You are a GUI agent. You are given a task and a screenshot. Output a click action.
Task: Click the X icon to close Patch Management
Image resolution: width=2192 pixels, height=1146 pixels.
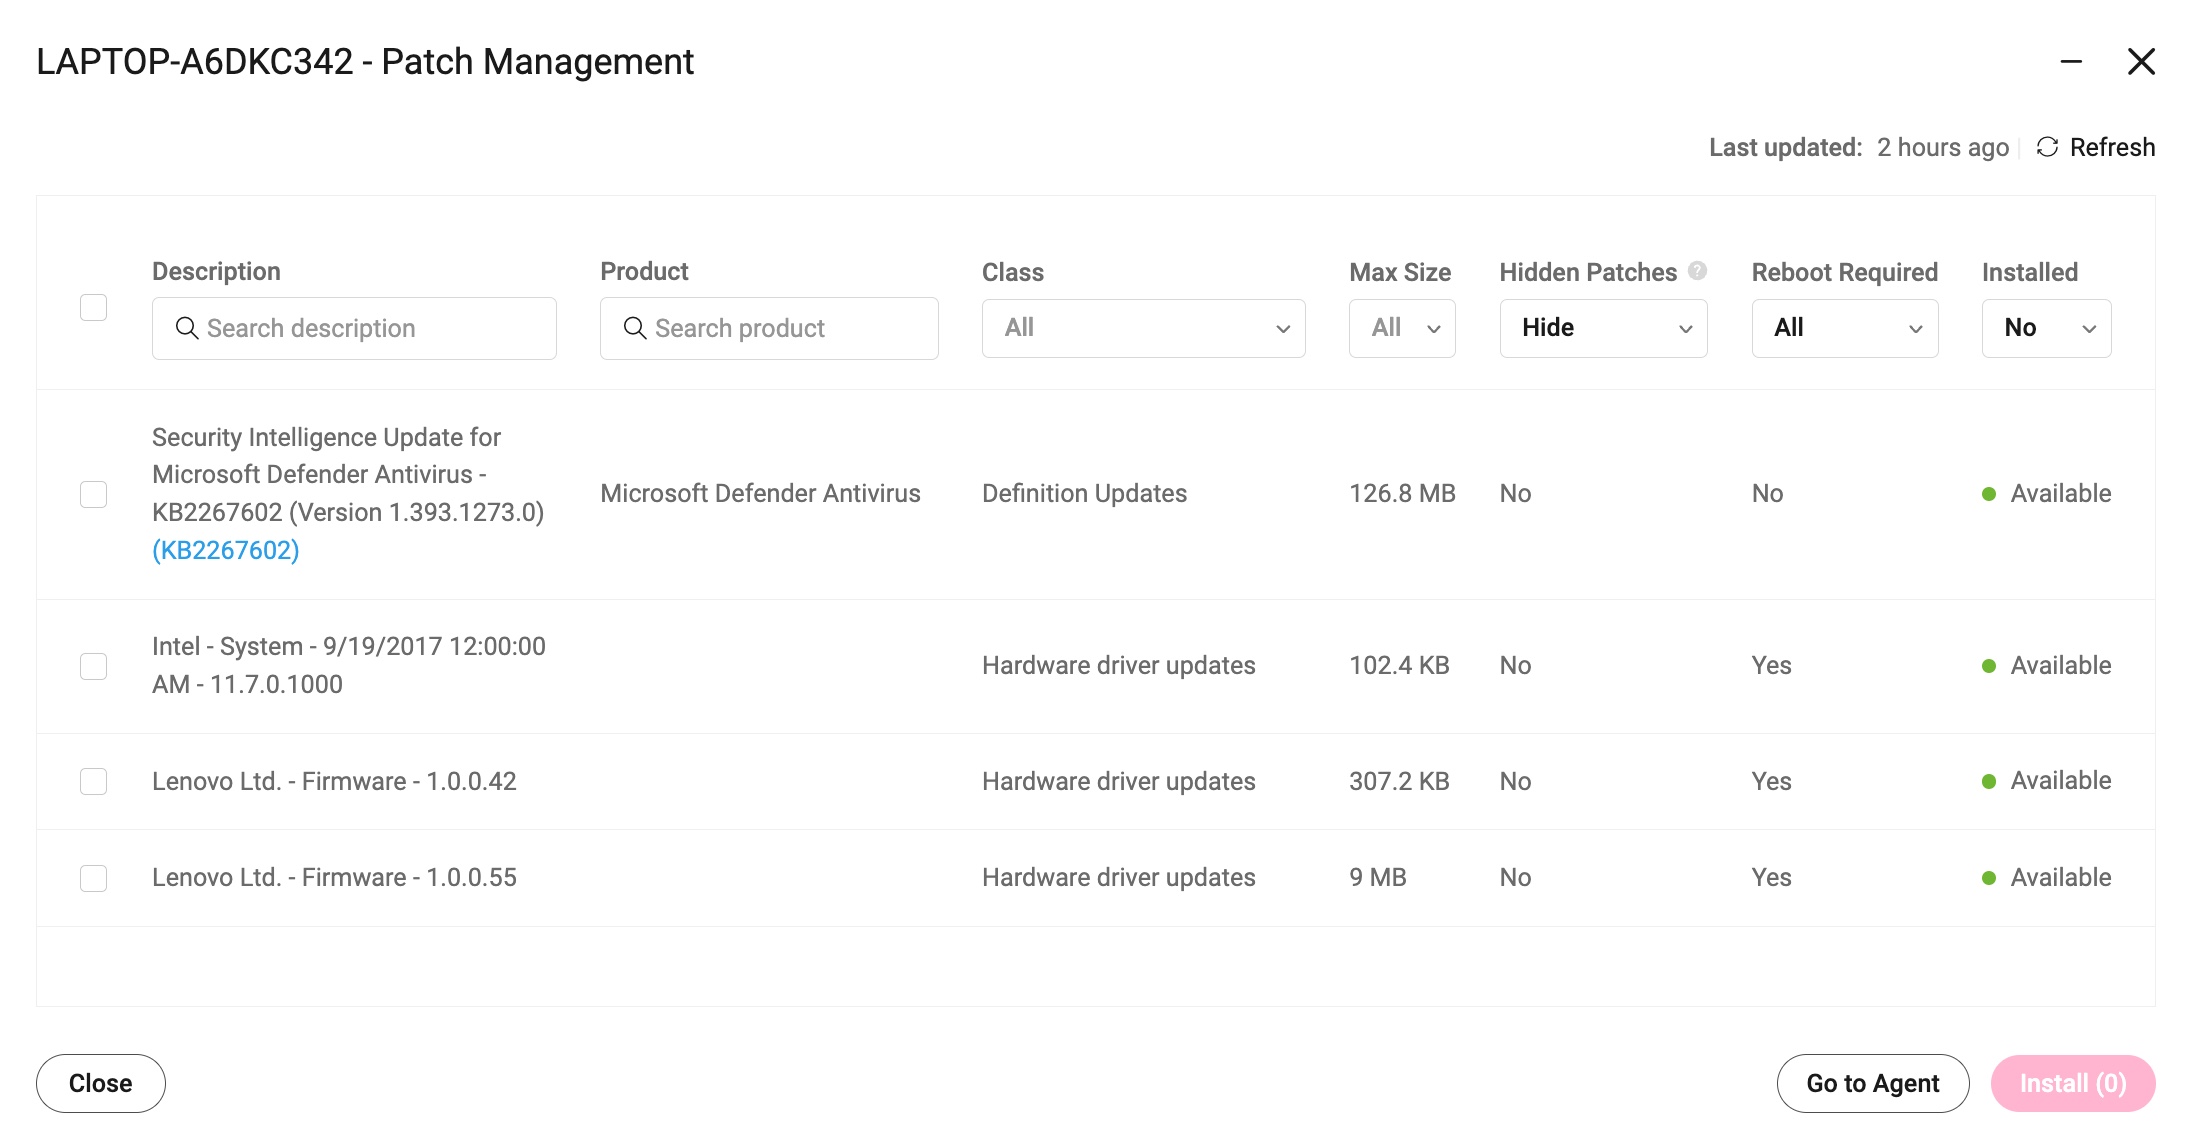[2141, 62]
